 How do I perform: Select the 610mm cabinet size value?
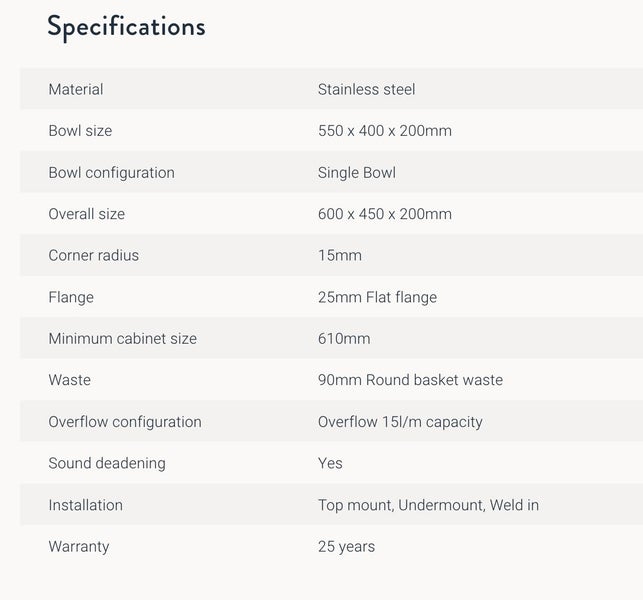pyautogui.click(x=344, y=339)
